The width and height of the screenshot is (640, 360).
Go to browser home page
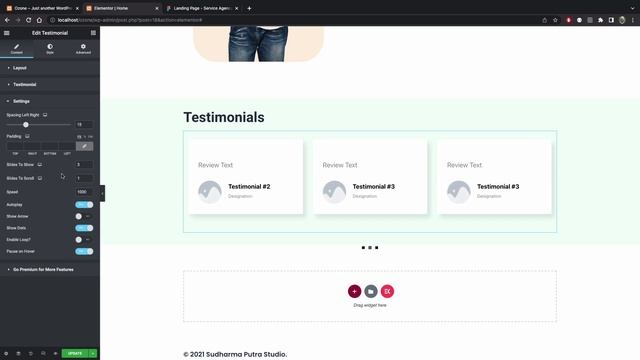tap(39, 20)
